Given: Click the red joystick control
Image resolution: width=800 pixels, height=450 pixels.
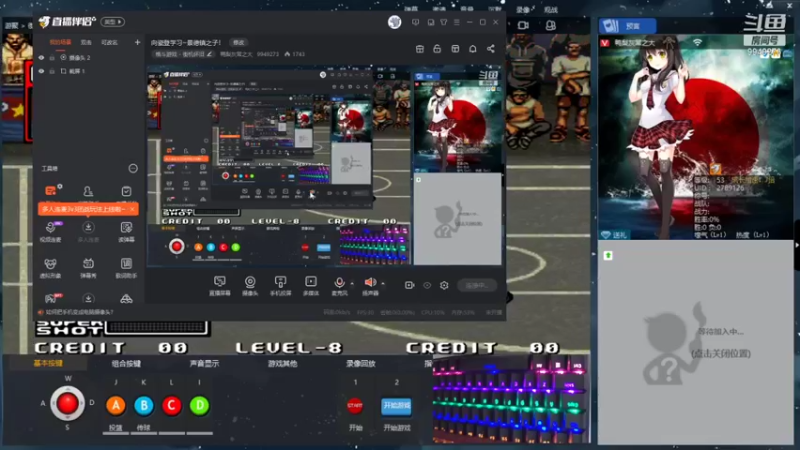Looking at the screenshot, I should point(67,404).
